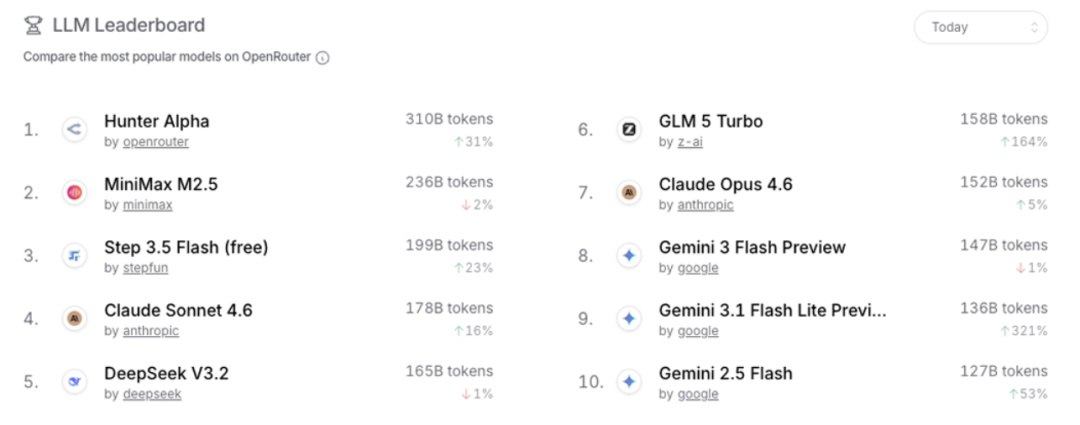The width and height of the screenshot is (1080, 425).
Task: Open the openrouter author link
Action: pyautogui.click(x=155, y=142)
